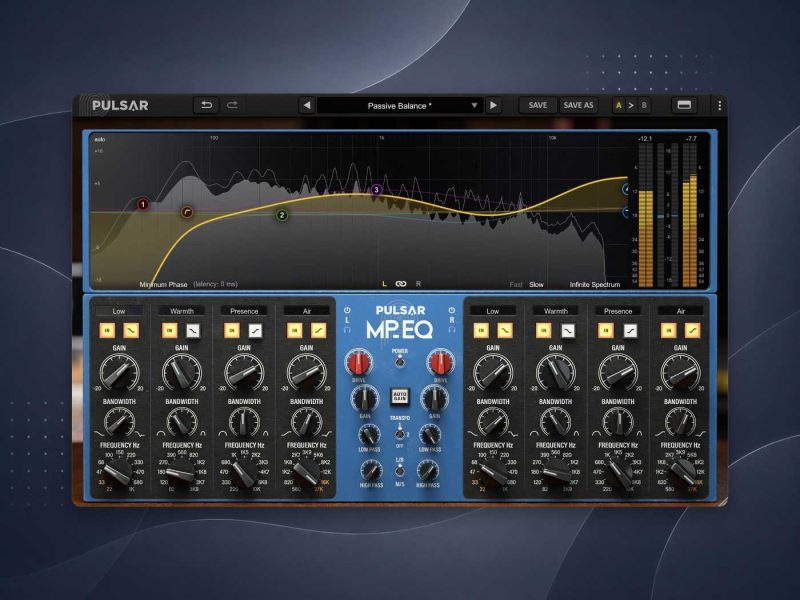This screenshot has width=800, height=600.
Task: Solo left channel with headphone icon
Action: (x=347, y=330)
